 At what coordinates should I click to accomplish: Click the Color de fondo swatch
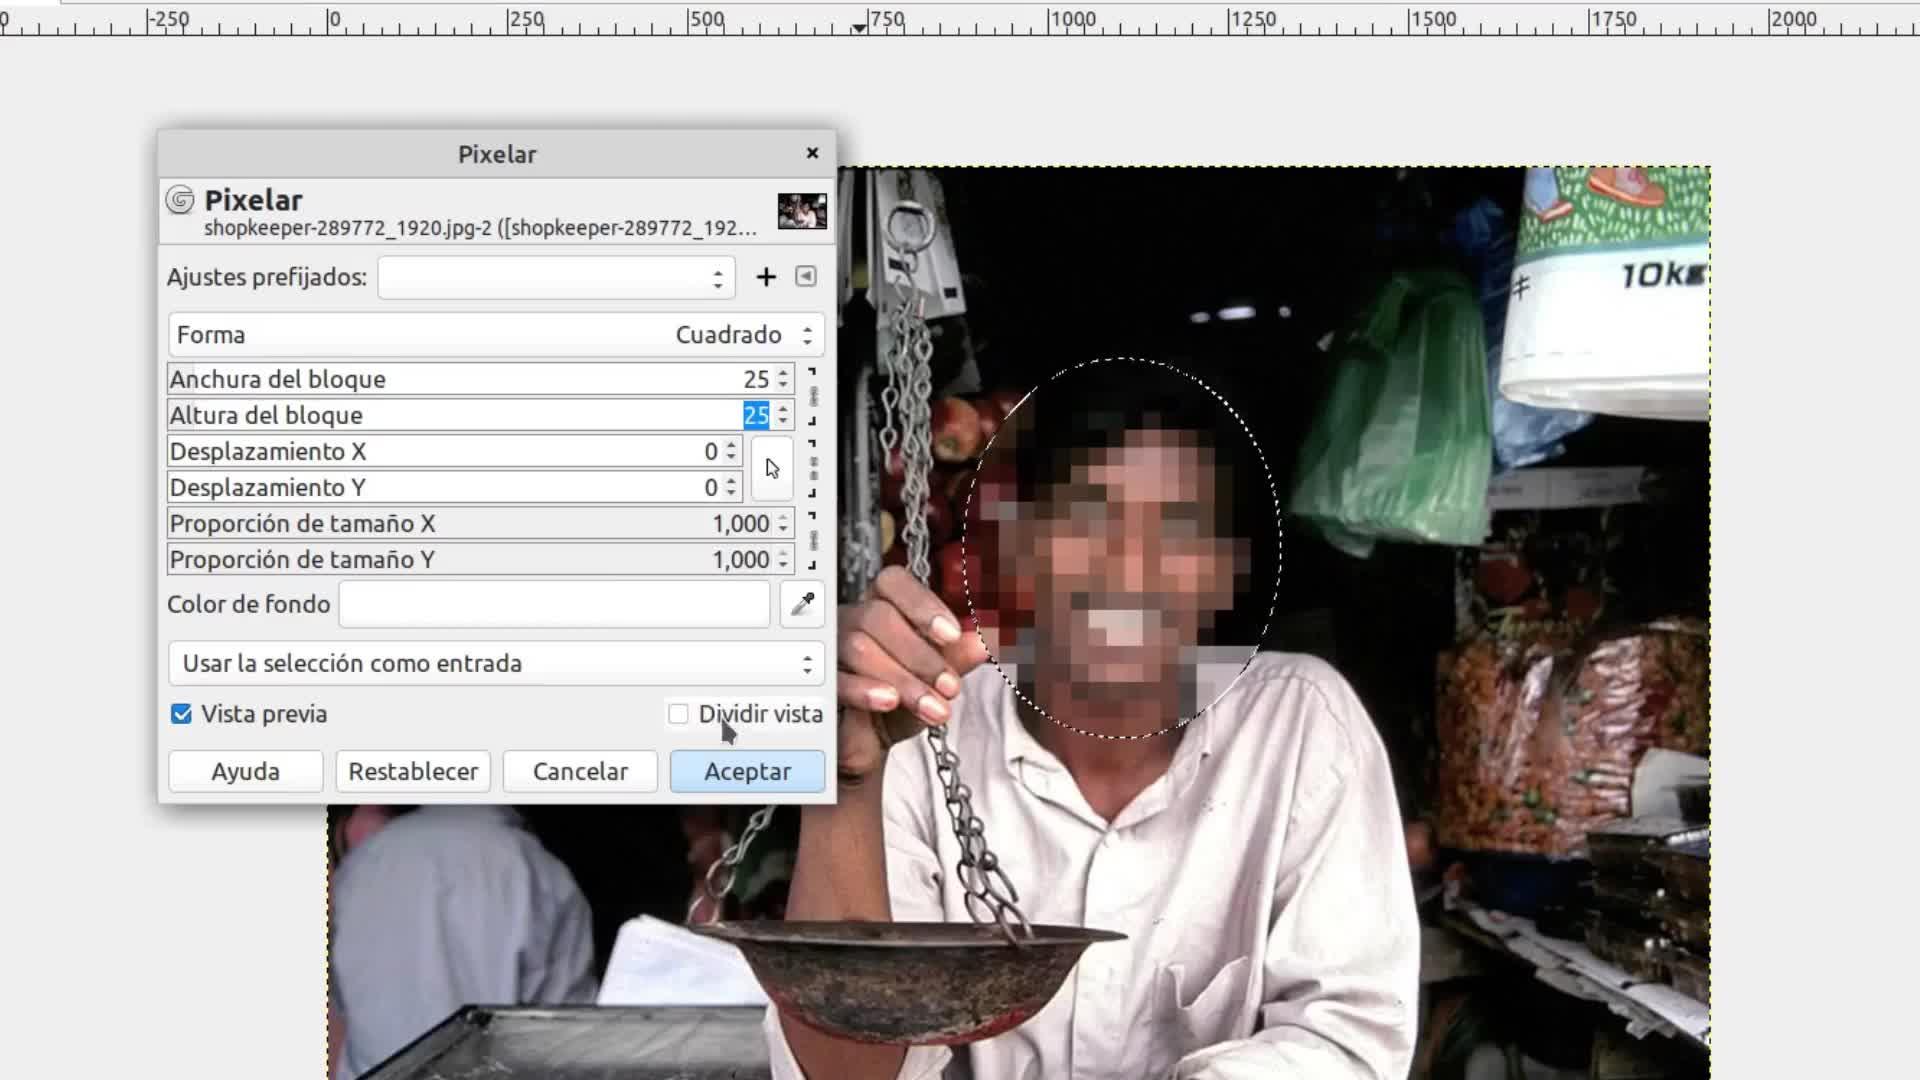coord(554,604)
